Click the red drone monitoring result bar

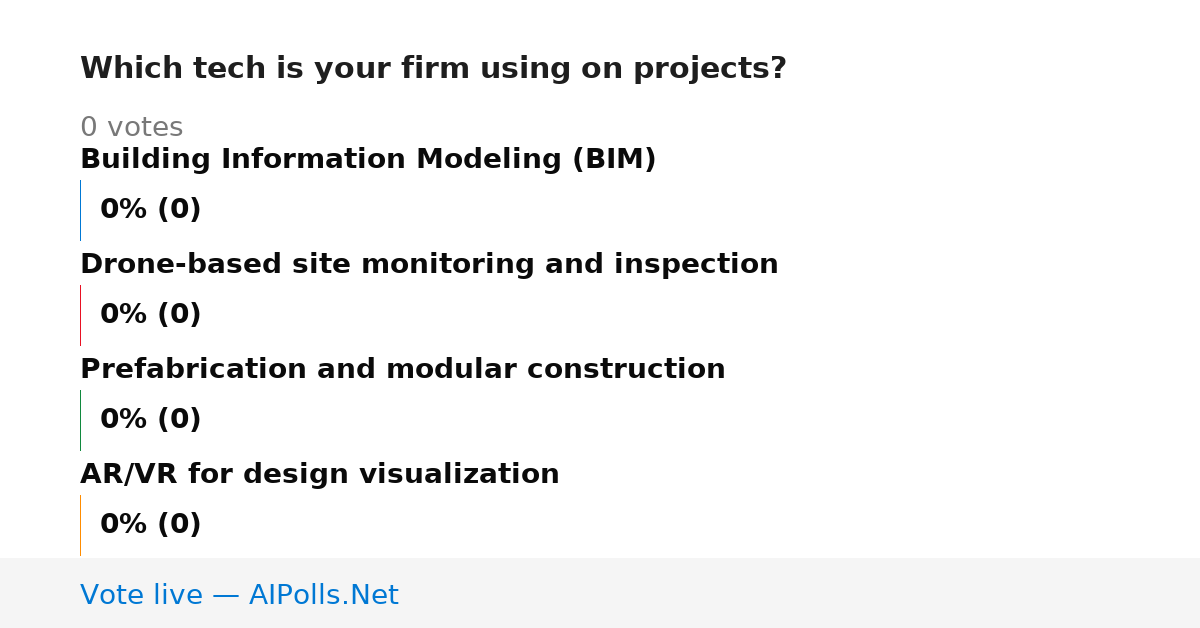(81, 315)
